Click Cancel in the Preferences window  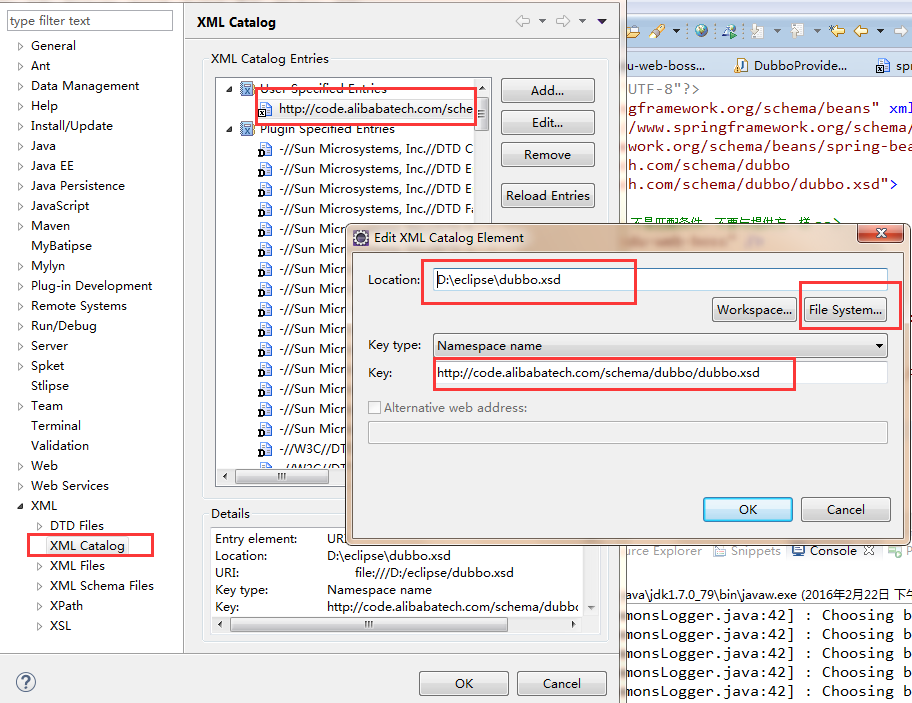pyautogui.click(x=561, y=683)
